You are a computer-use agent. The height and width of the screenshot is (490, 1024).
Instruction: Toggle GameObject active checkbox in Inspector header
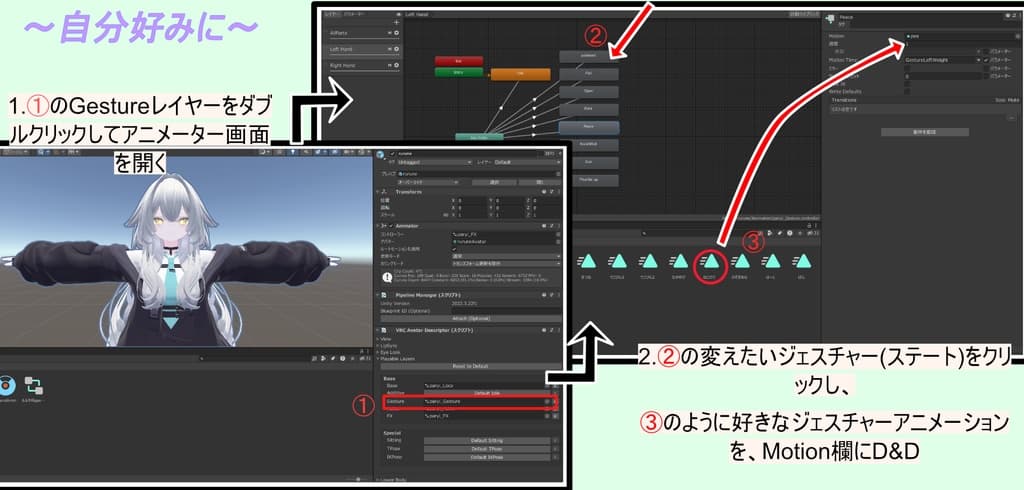point(392,154)
